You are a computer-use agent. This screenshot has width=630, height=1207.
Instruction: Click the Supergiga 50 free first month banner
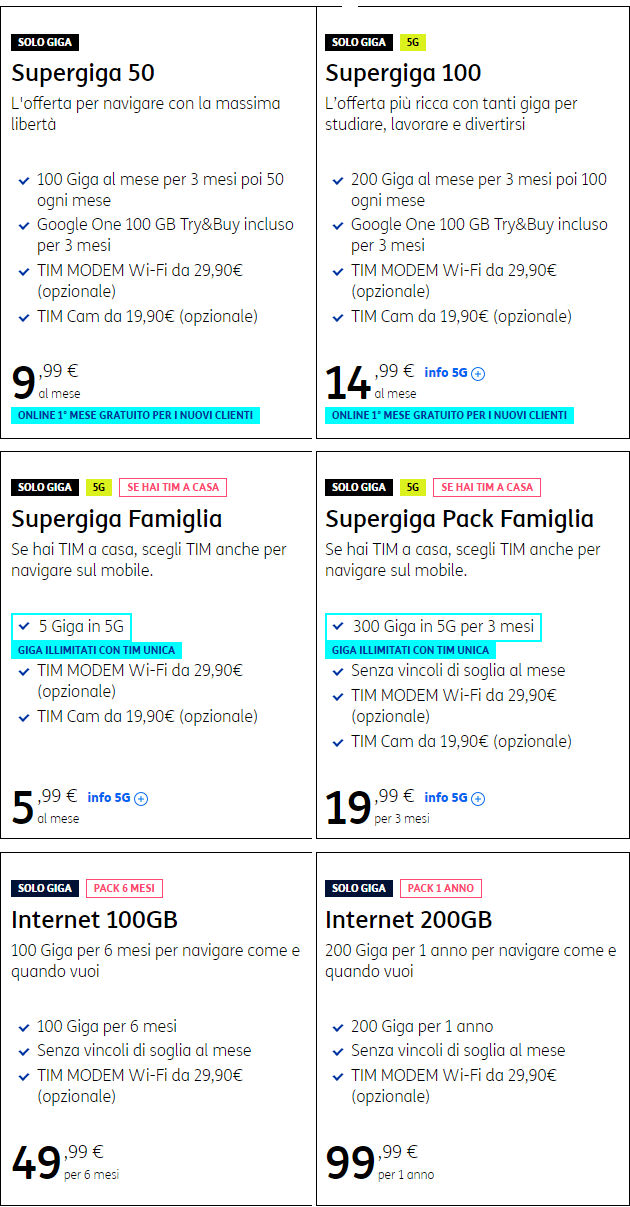136,415
